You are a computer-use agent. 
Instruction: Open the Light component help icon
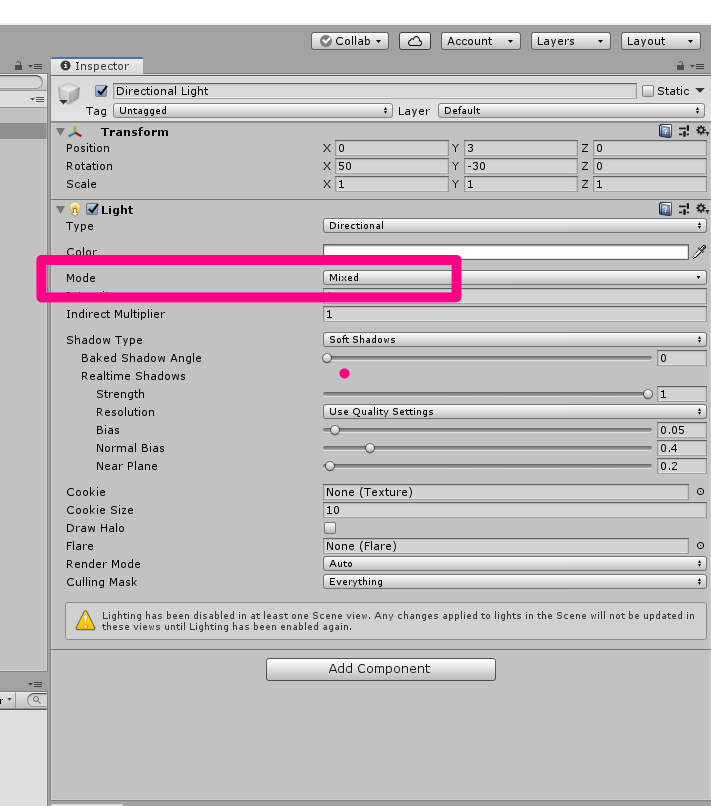coord(665,209)
